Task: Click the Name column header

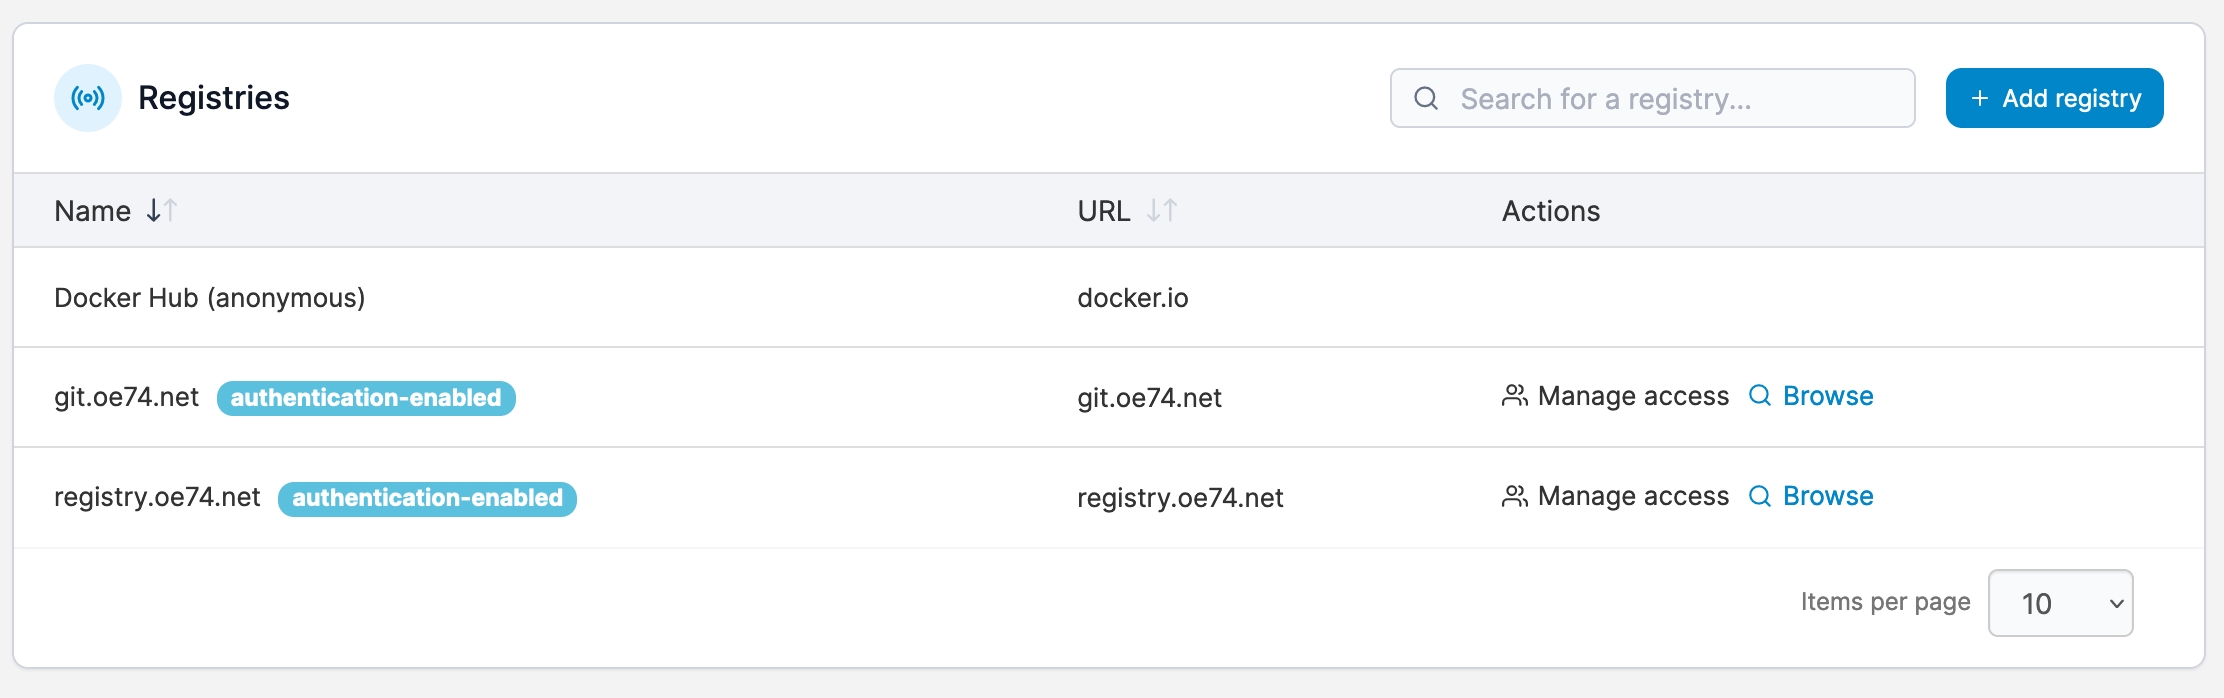Action: click(93, 211)
